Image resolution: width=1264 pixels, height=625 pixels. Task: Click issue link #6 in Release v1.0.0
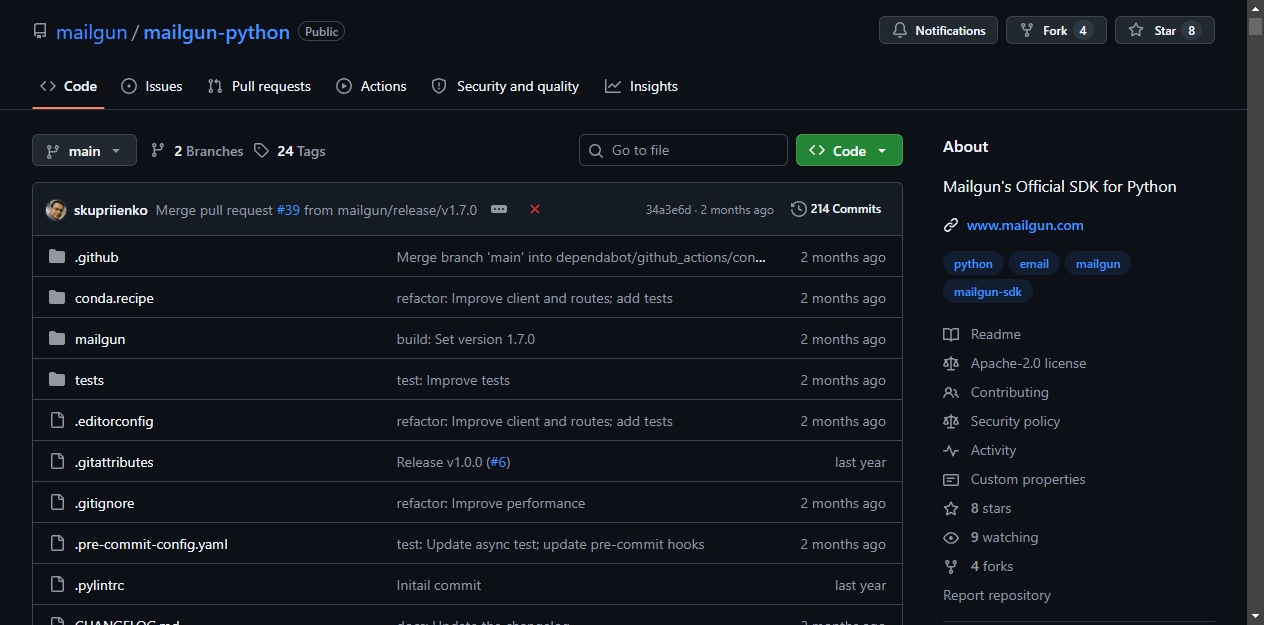pyautogui.click(x=498, y=462)
